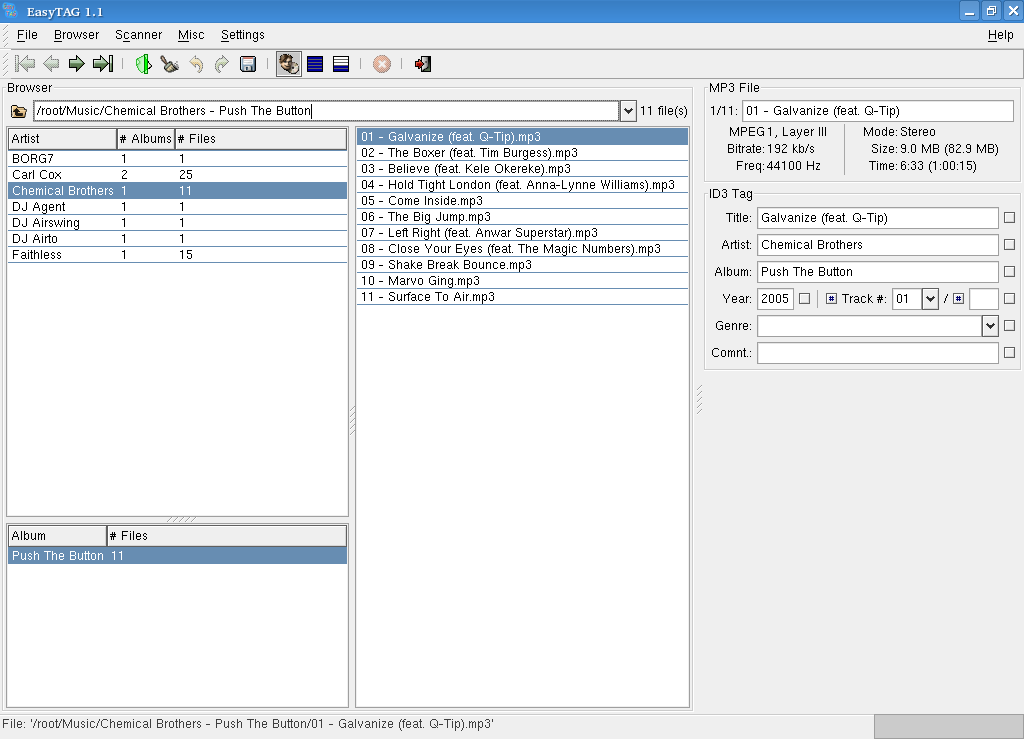The image size is (1024, 739).
Task: Toggle the artist and album view button
Action: pyautogui.click(x=289, y=64)
